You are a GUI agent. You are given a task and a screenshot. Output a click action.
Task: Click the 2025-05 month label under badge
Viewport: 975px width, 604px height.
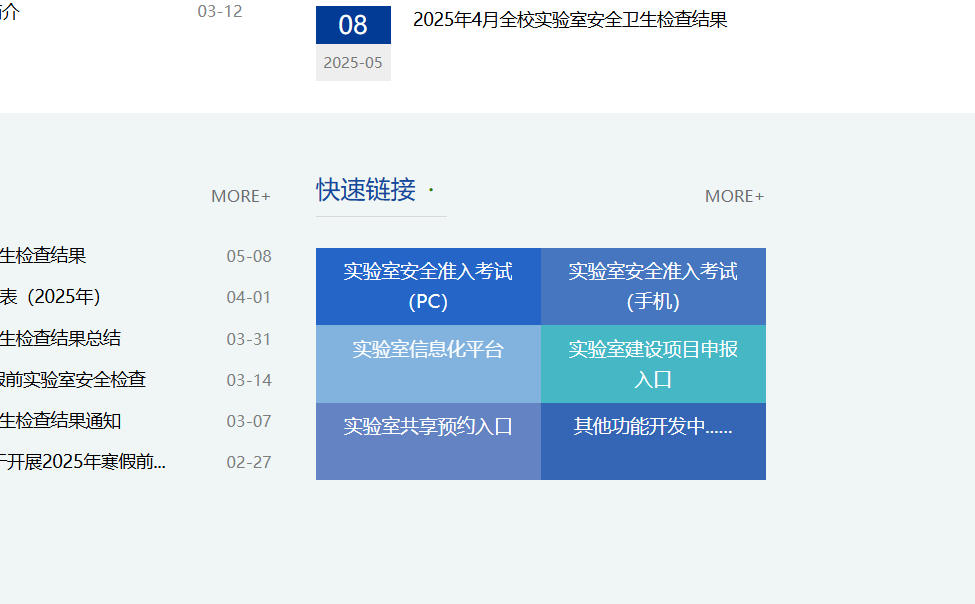pyautogui.click(x=353, y=62)
